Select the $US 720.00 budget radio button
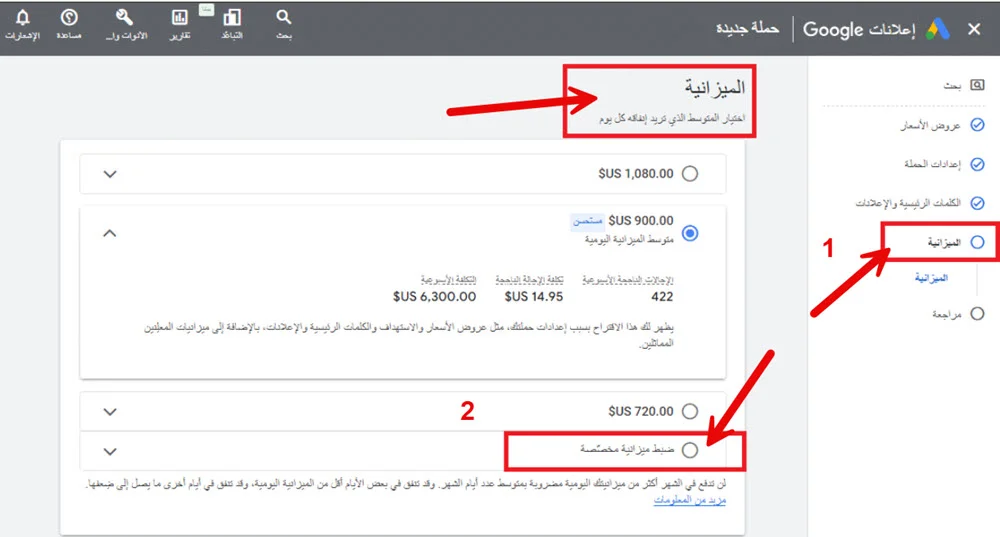The image size is (1000, 537). [x=690, y=411]
